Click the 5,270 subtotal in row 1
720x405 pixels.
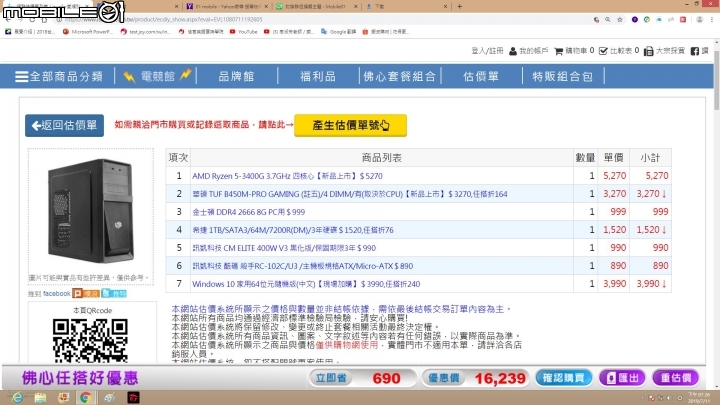coord(657,176)
